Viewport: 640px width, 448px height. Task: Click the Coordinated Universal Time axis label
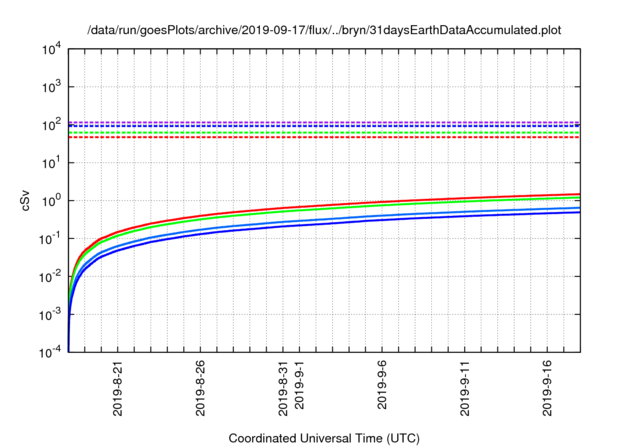tap(324, 438)
